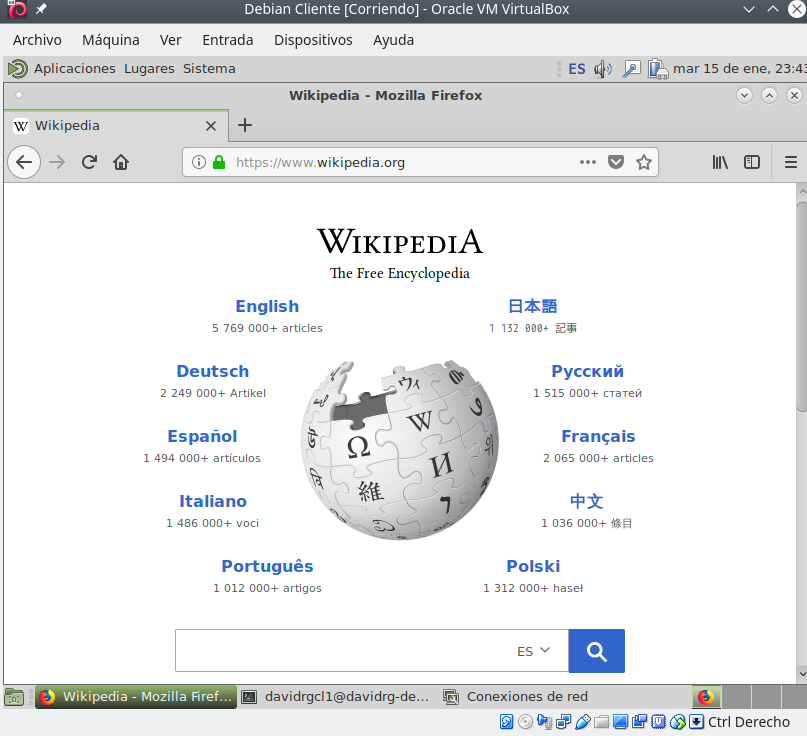Click the vertical page scrollbar

[801, 307]
